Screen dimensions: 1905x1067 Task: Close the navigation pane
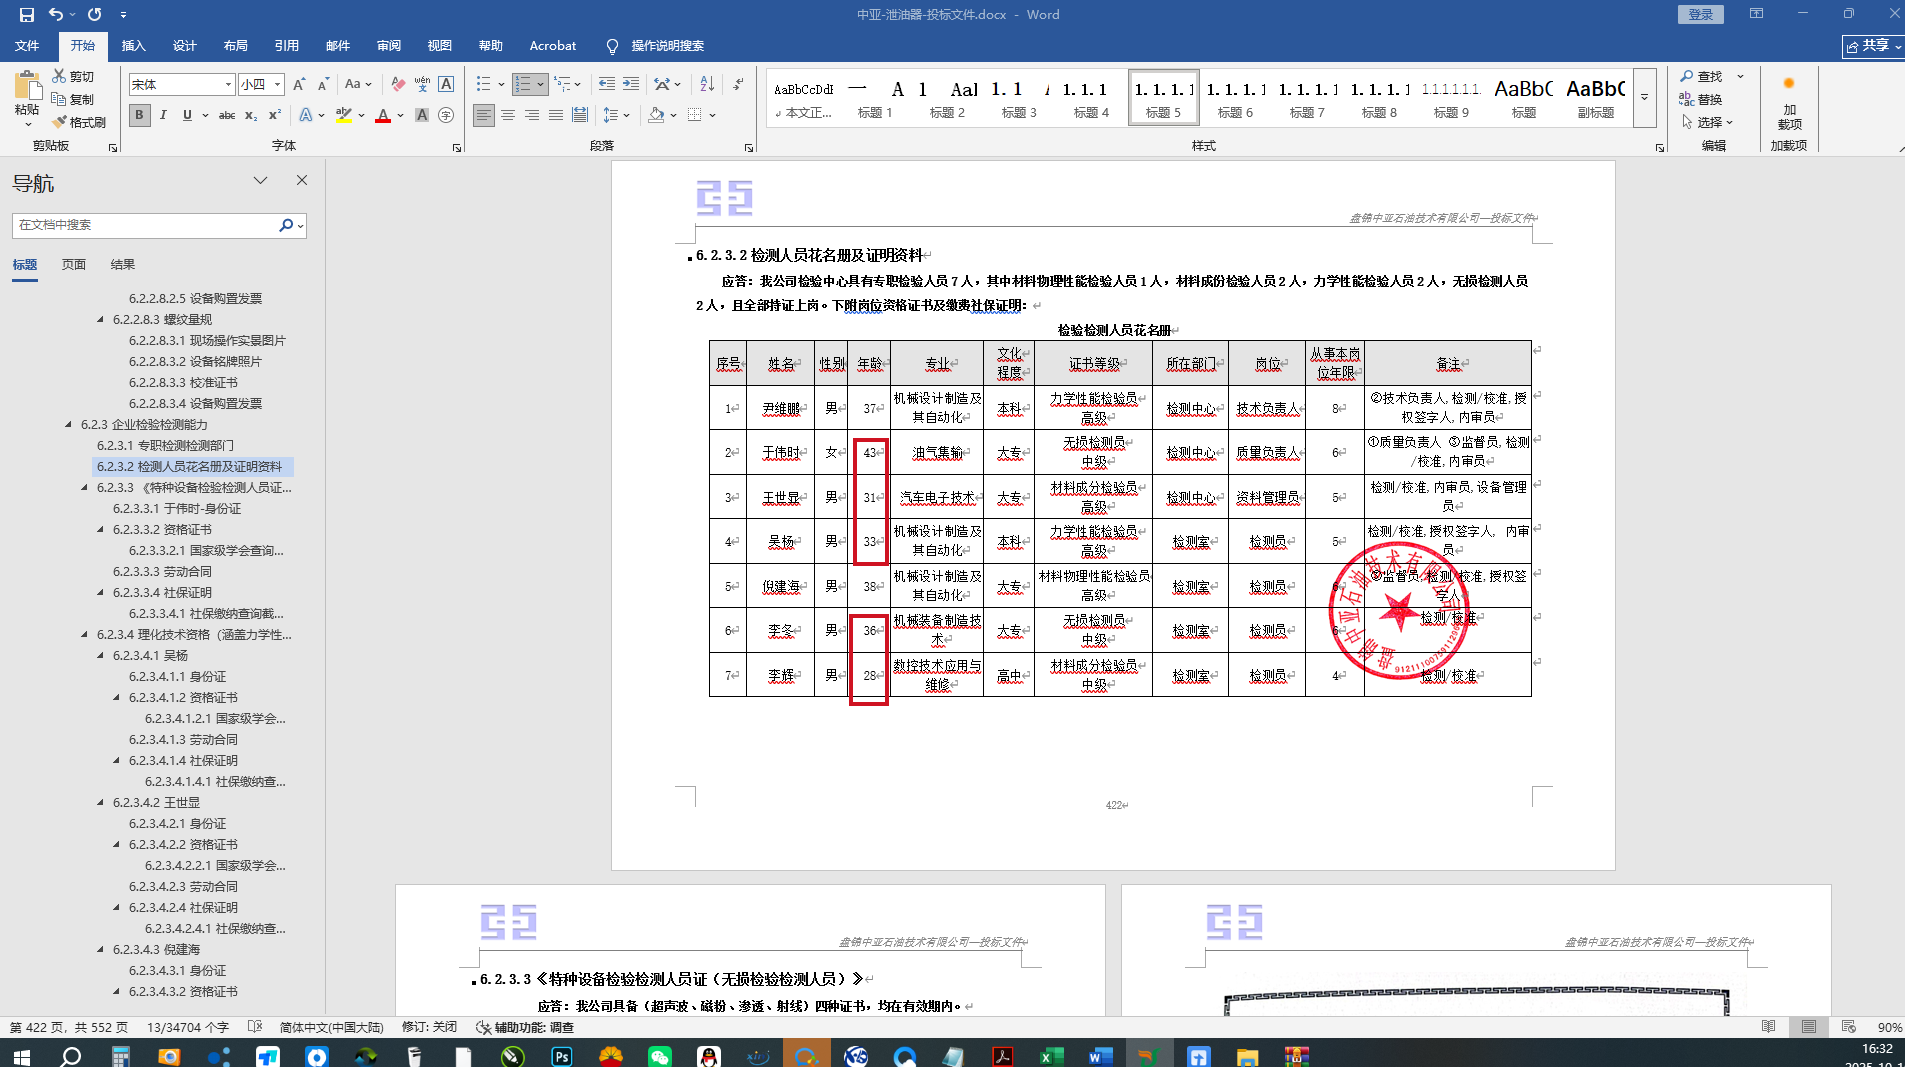click(x=302, y=180)
